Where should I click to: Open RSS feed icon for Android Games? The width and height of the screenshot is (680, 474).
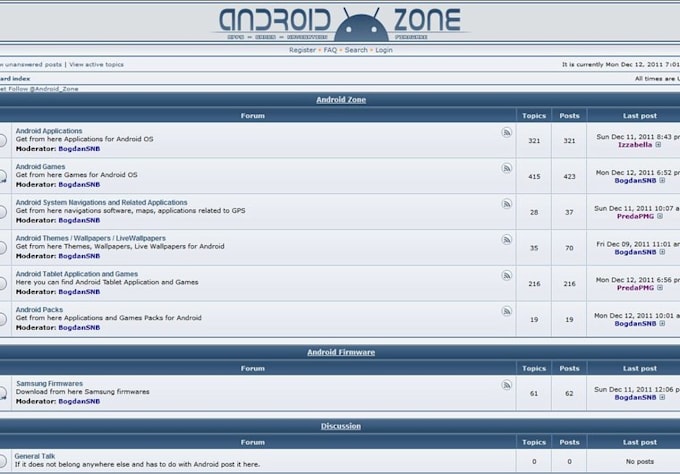[506, 168]
